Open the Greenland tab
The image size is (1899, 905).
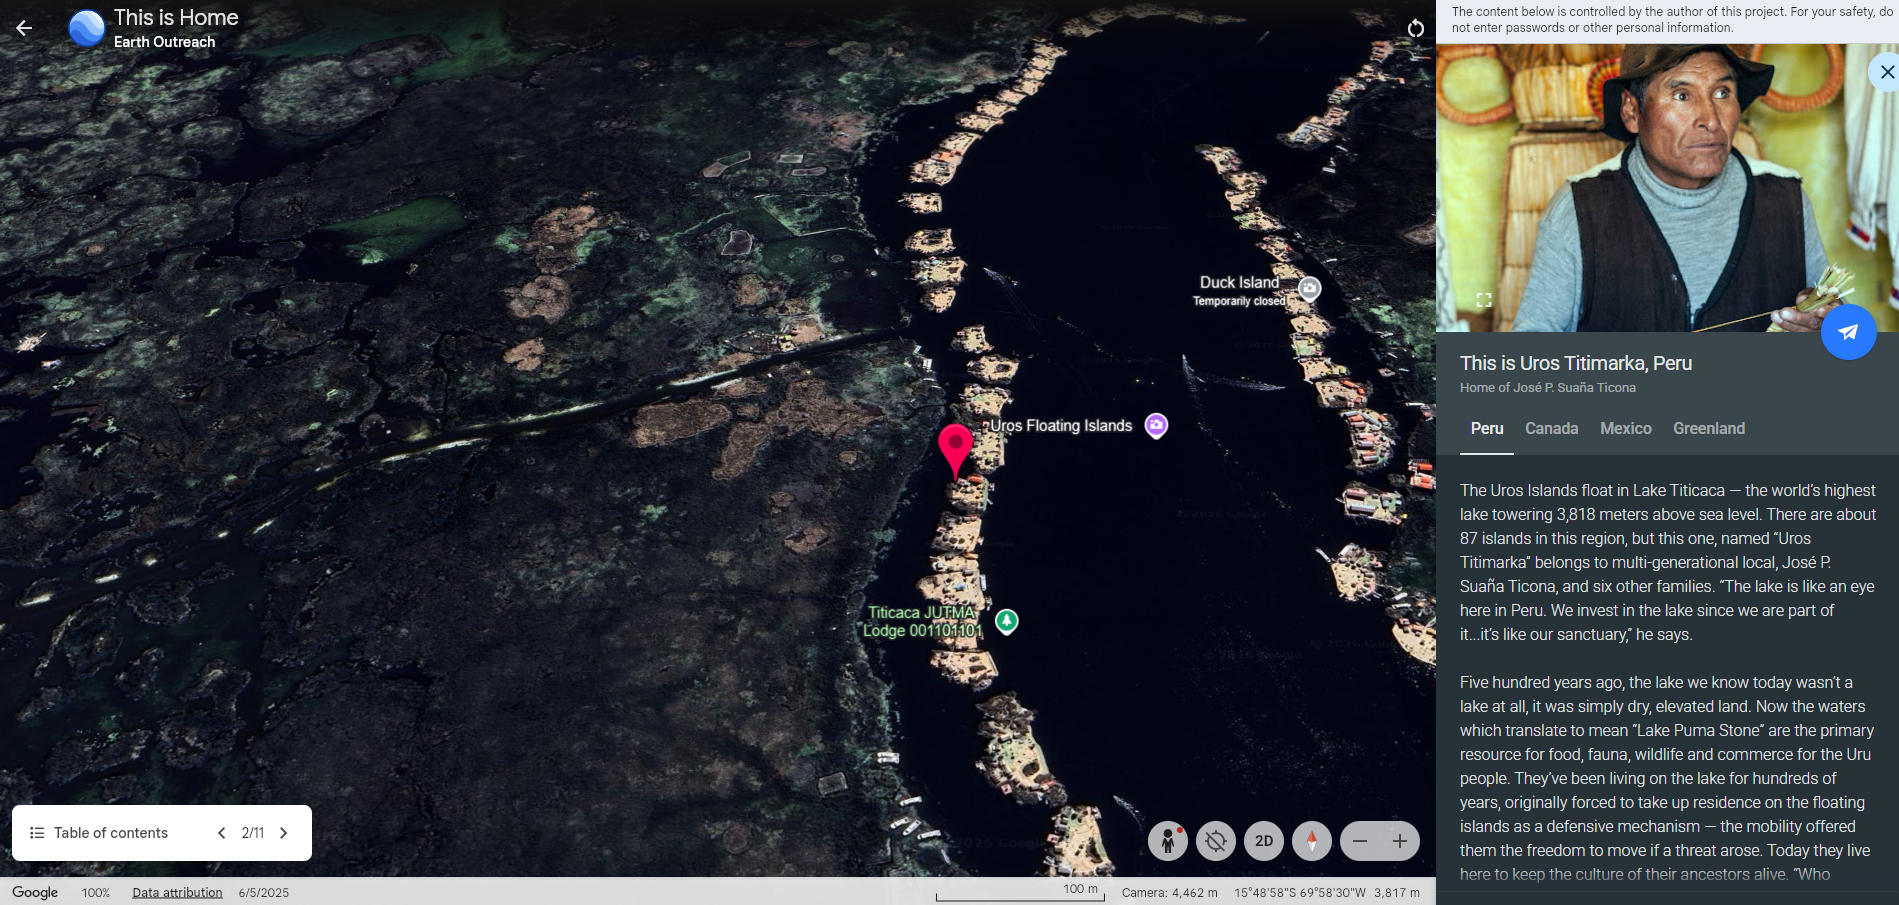[x=1709, y=428]
